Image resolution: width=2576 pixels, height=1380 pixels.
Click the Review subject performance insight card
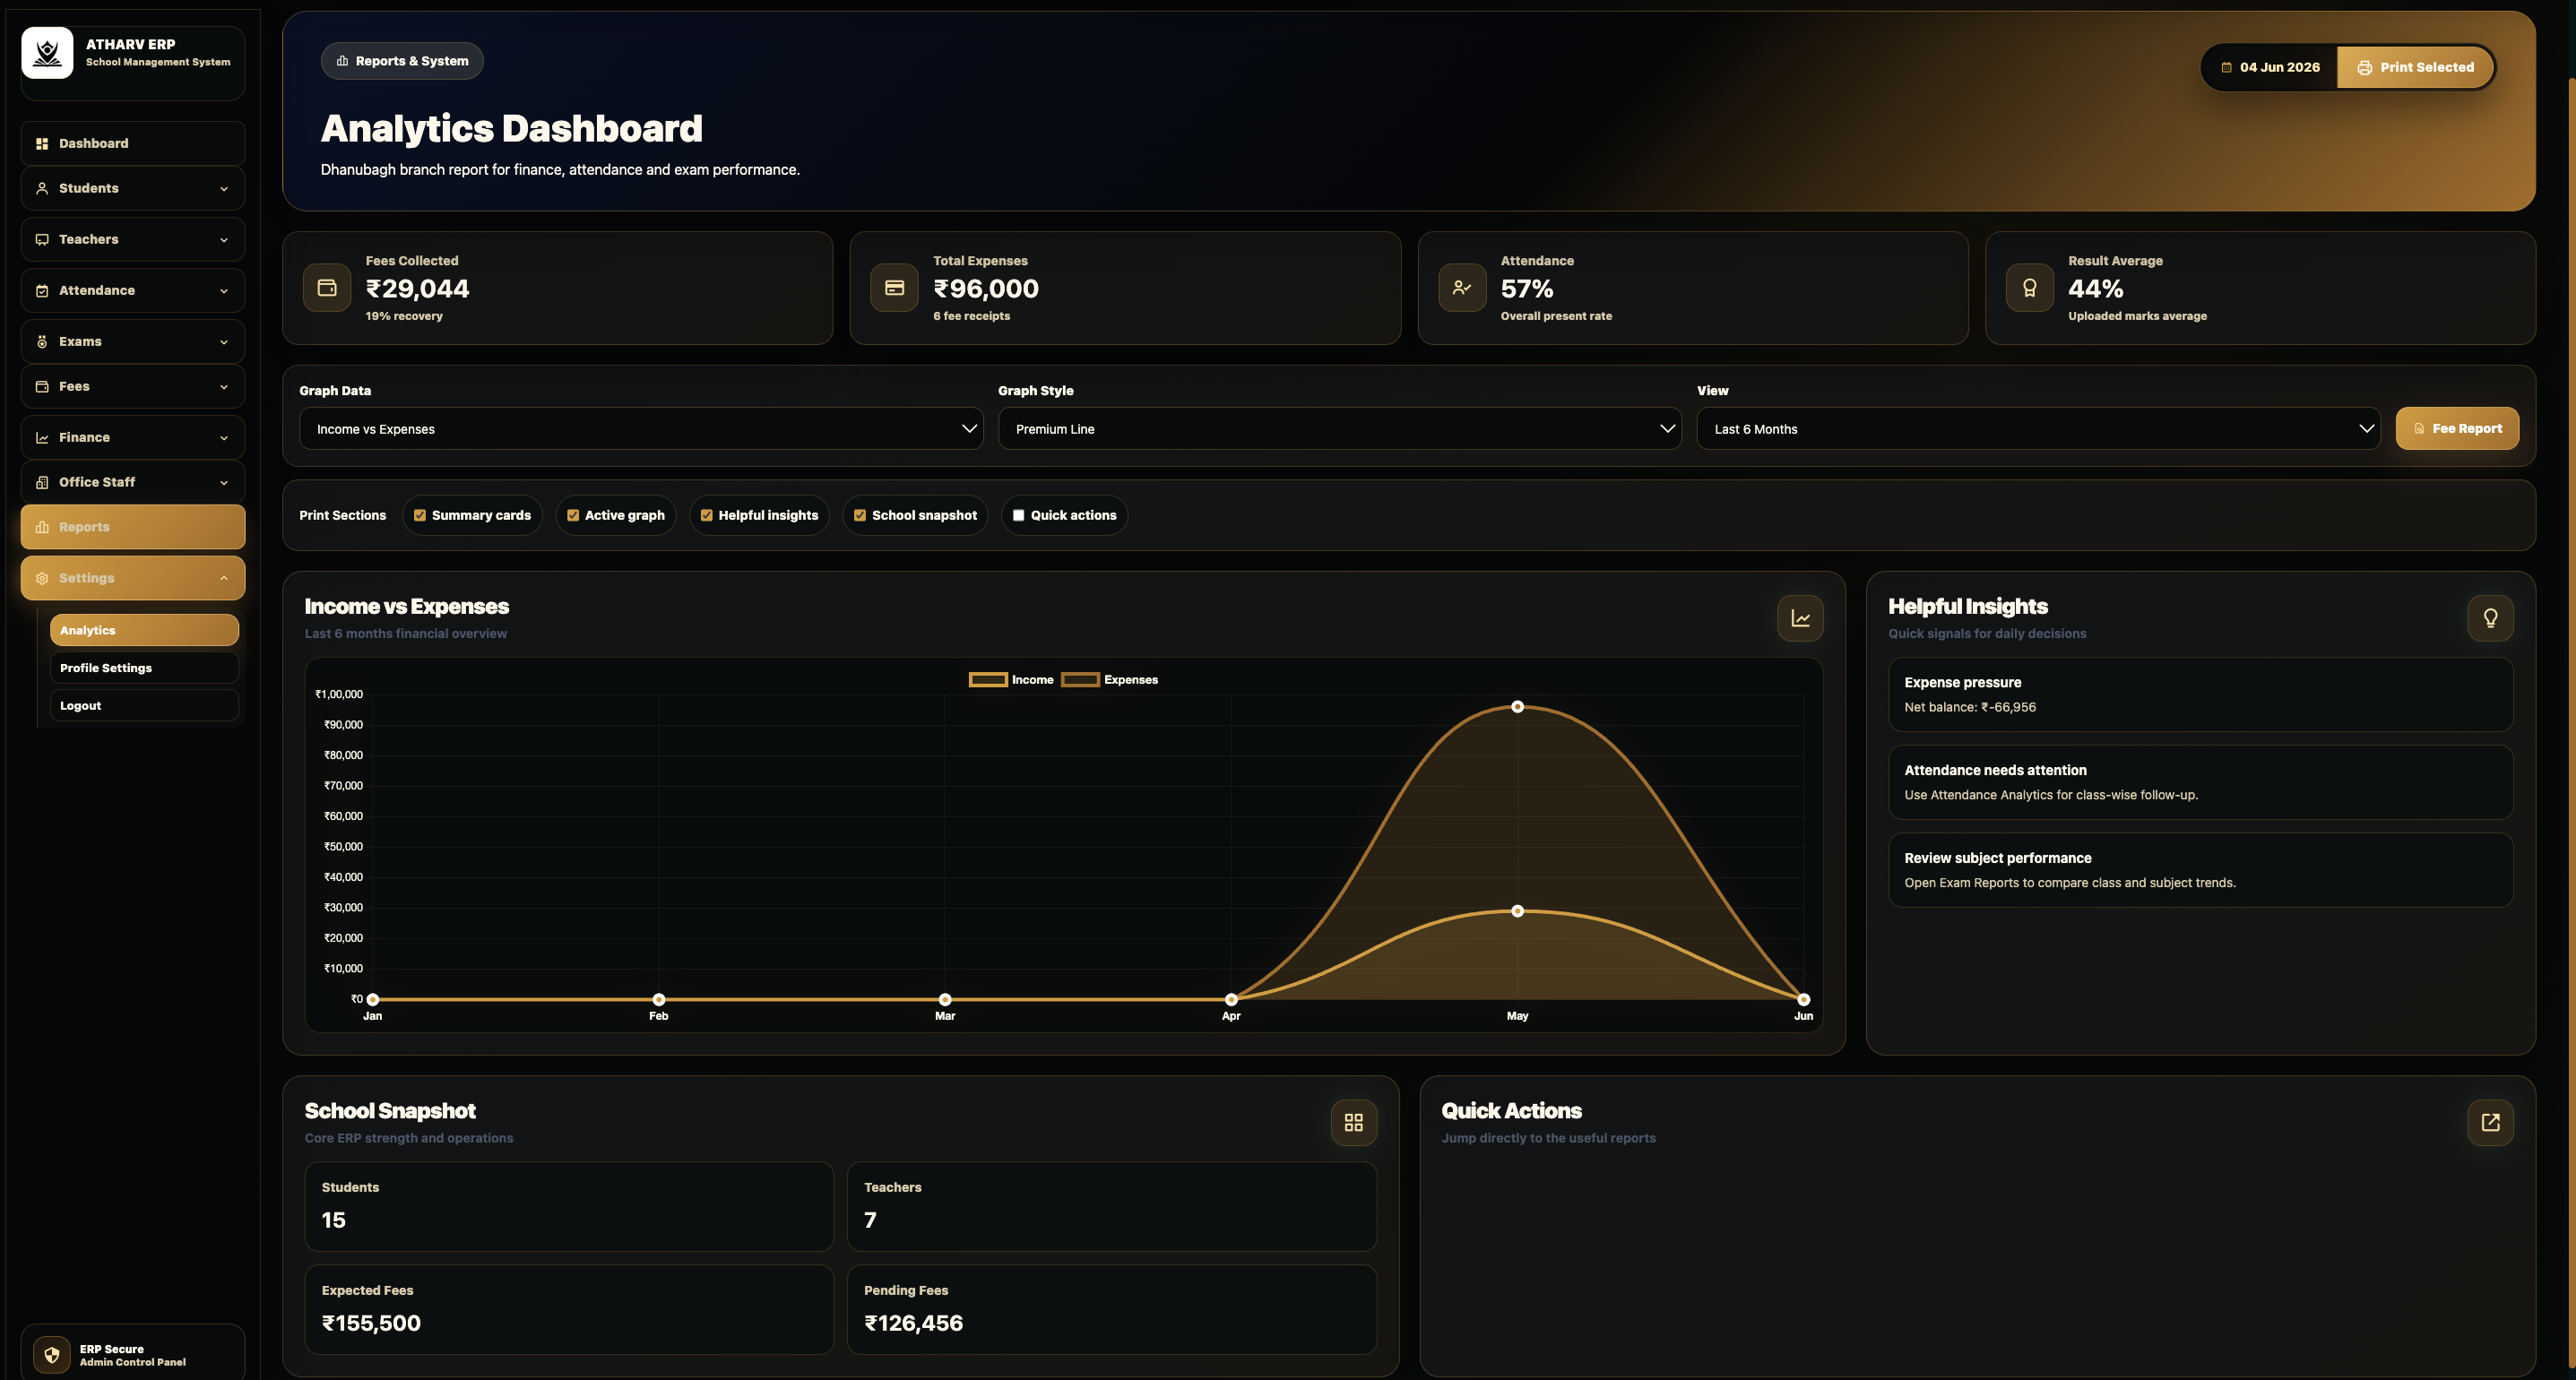[x=2200, y=870]
